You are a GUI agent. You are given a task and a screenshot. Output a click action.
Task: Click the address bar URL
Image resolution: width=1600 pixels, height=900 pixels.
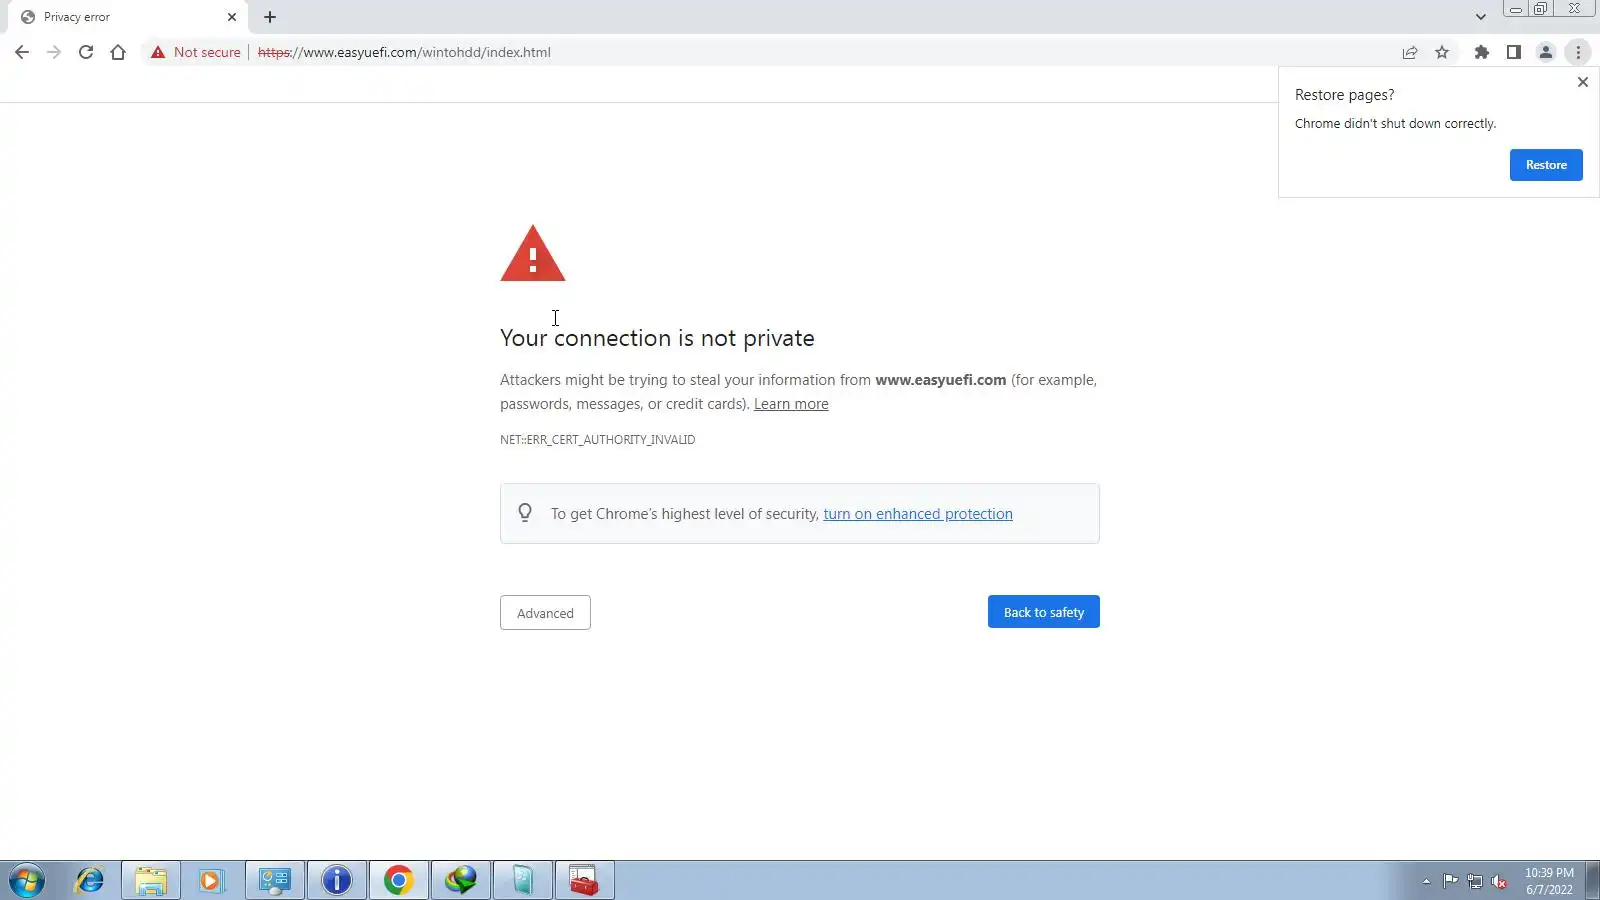(404, 52)
